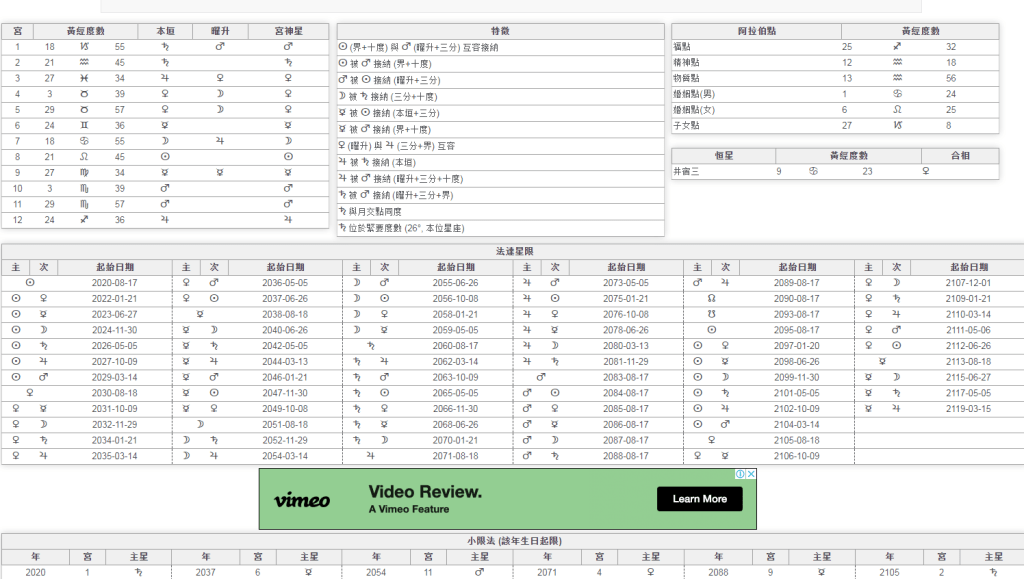Click the Jupiter symbol in house 7 曜升 column
The width and height of the screenshot is (1024, 579).
click(219, 141)
